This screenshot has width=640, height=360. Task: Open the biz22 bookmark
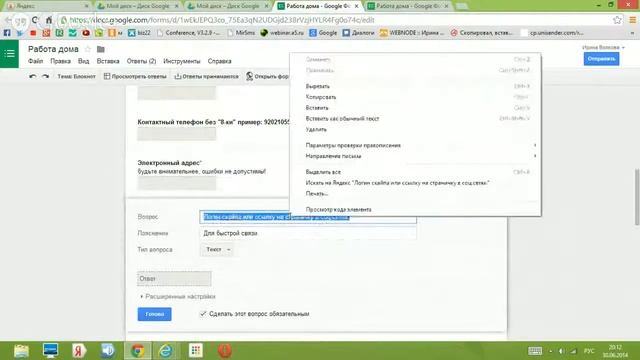tap(139, 33)
